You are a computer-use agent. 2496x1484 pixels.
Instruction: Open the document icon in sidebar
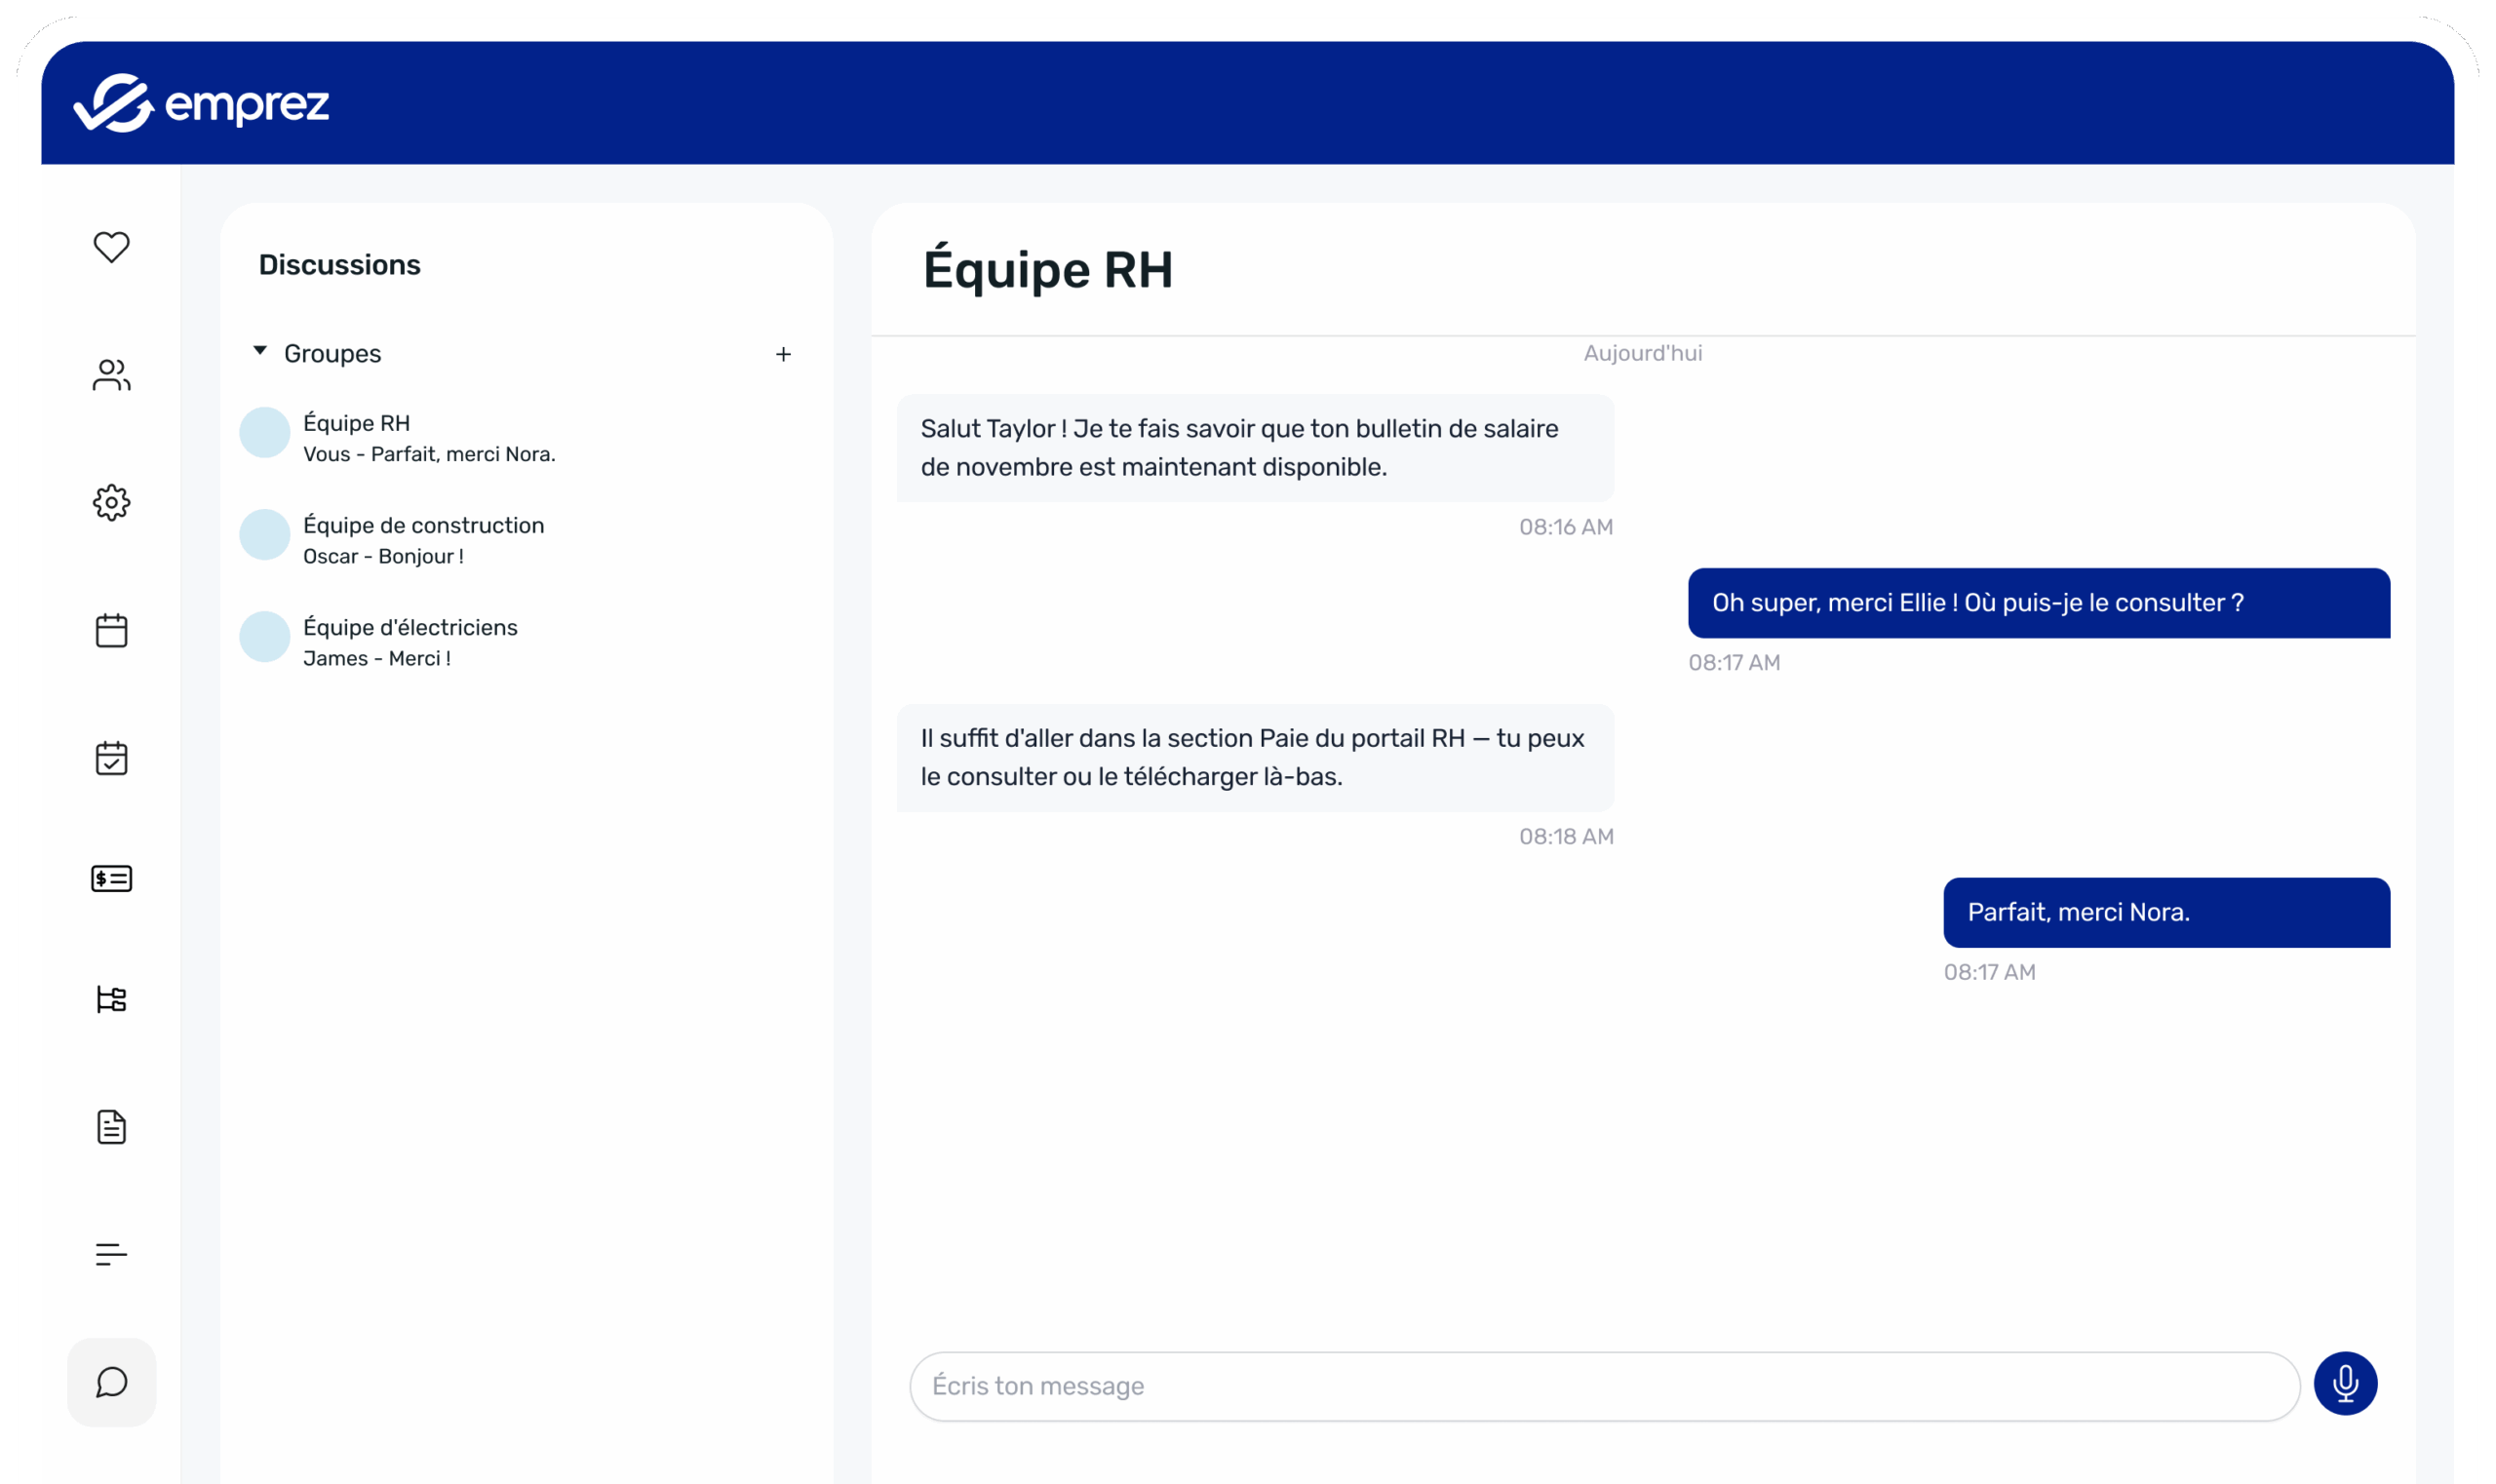click(111, 1127)
